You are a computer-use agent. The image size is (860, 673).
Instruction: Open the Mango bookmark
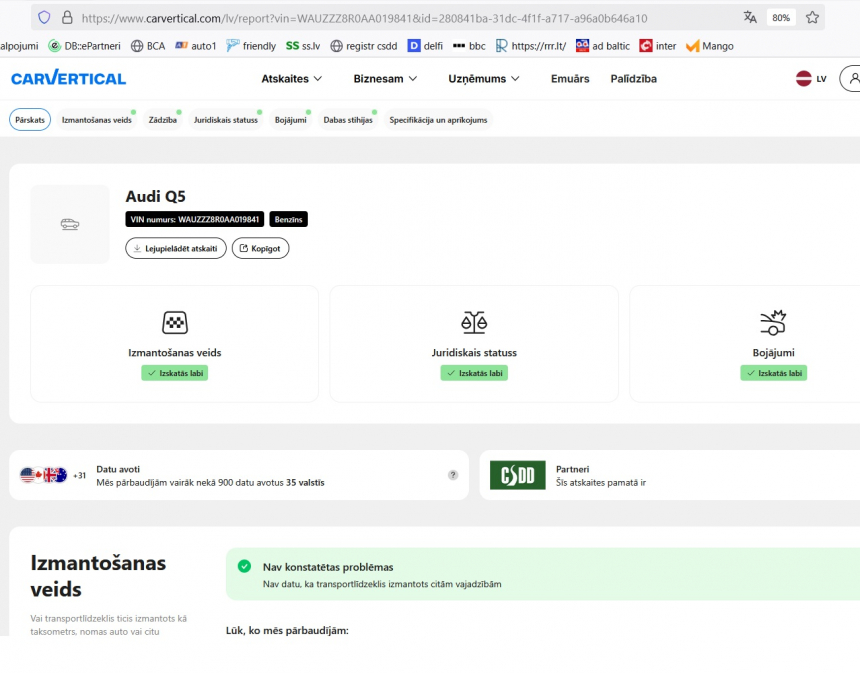(x=710, y=46)
